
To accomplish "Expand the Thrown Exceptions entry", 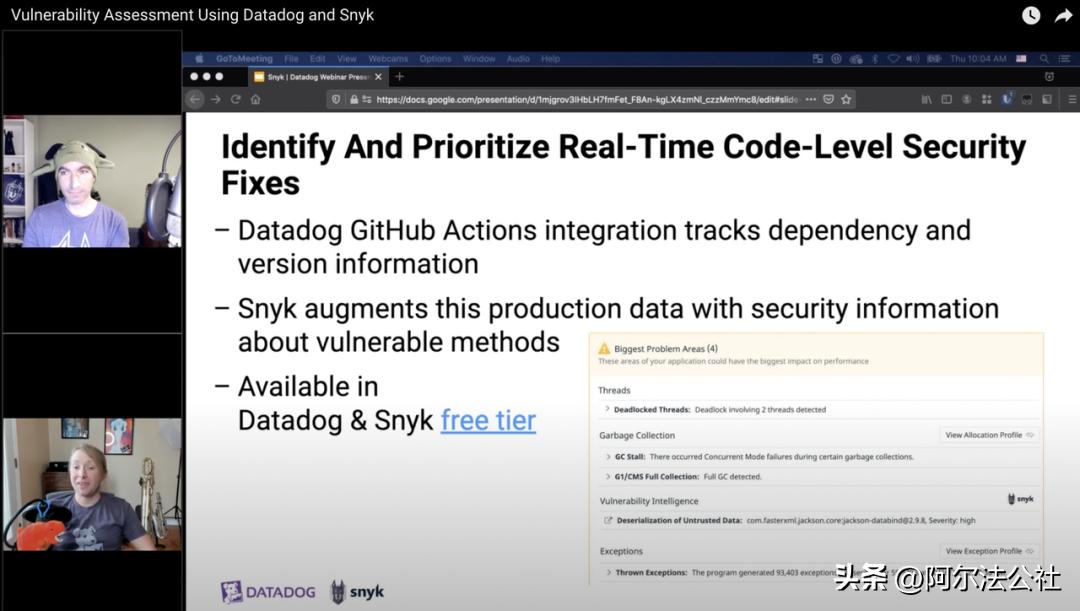I will pos(607,570).
